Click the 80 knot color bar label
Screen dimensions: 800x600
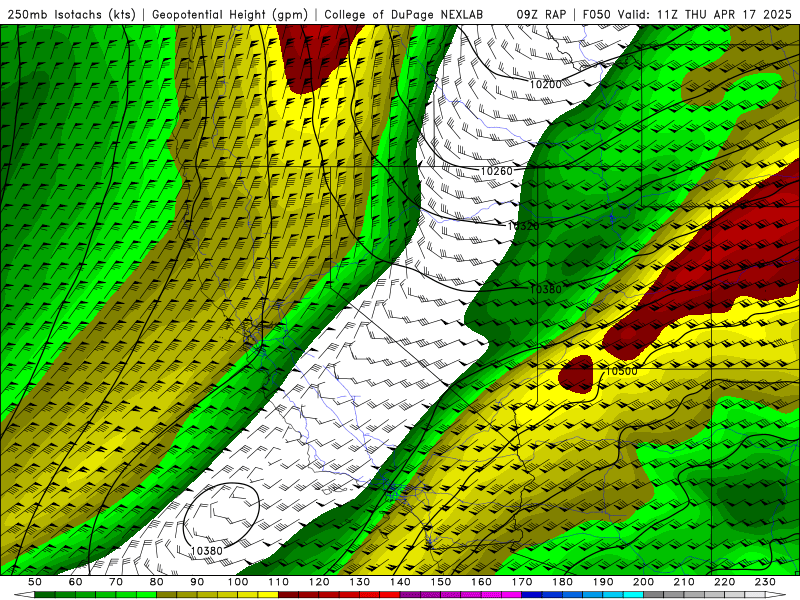point(157,582)
